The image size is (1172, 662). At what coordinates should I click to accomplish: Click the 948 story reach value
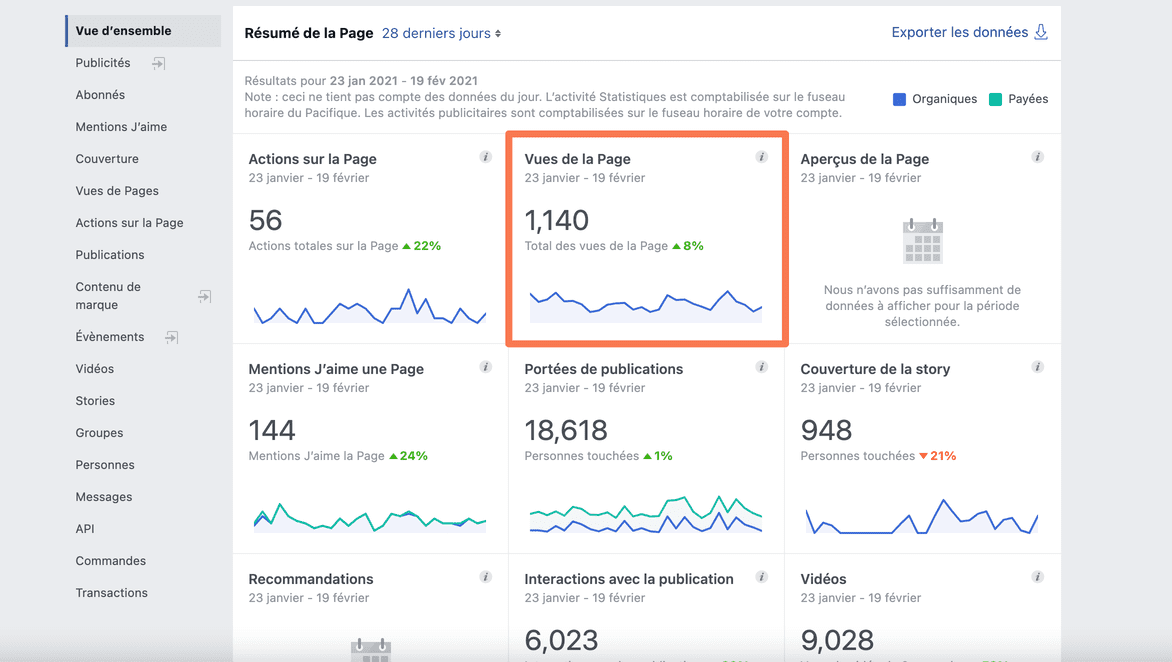coord(826,430)
